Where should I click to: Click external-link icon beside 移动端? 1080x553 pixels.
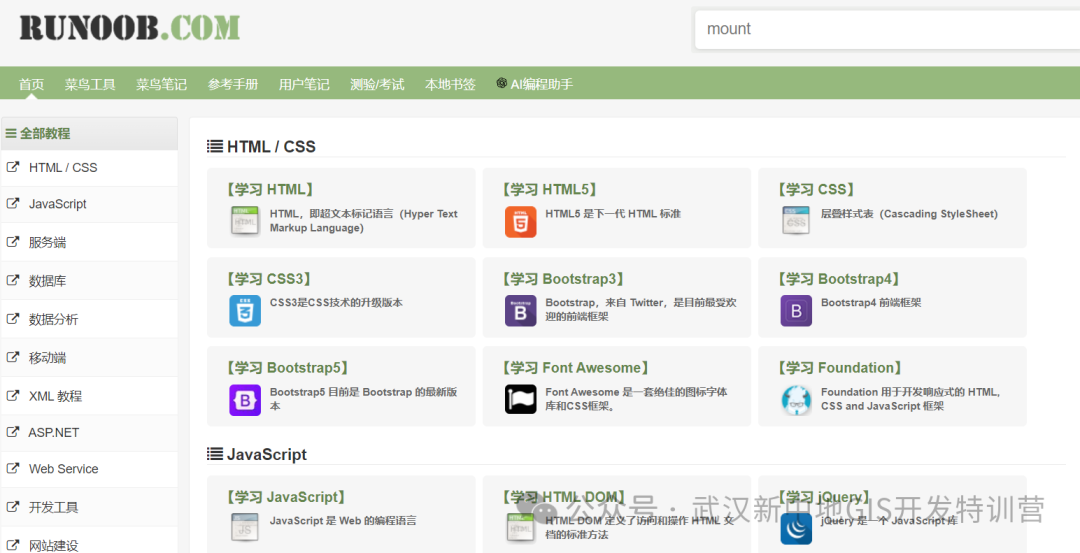click(x=12, y=357)
